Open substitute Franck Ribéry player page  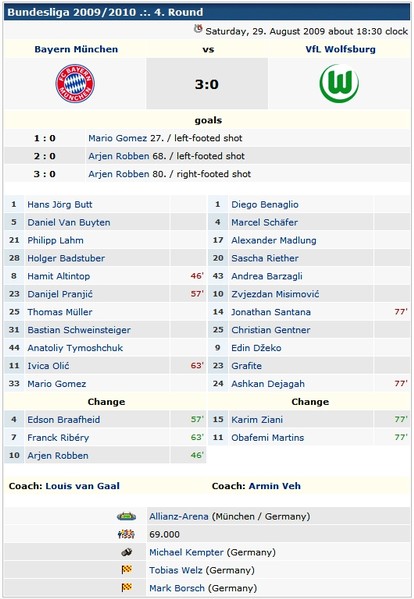click(x=58, y=438)
